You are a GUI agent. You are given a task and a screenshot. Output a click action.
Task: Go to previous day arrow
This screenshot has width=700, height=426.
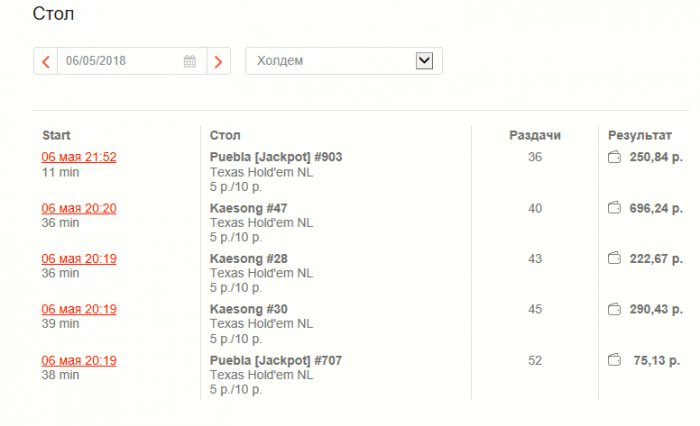[x=46, y=61]
